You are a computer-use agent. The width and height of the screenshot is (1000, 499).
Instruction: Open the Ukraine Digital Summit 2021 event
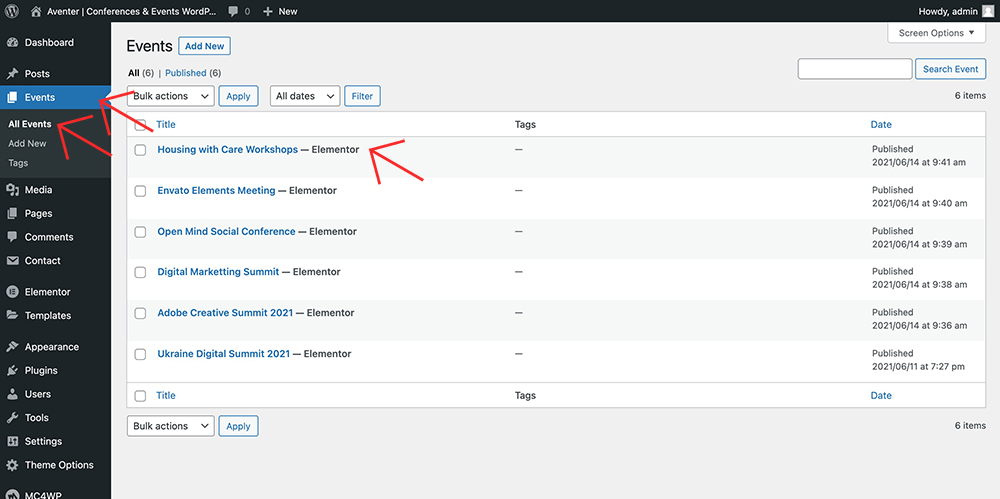pos(223,354)
